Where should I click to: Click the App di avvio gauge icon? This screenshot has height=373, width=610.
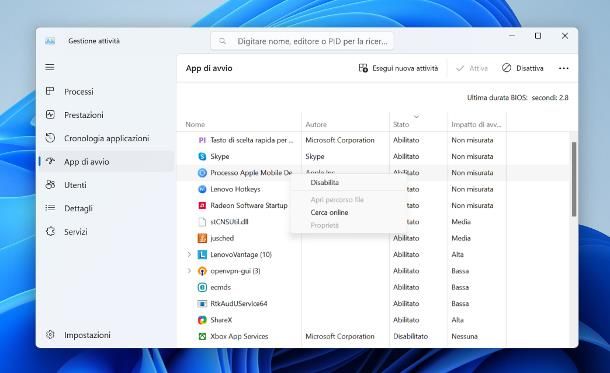(x=50, y=161)
